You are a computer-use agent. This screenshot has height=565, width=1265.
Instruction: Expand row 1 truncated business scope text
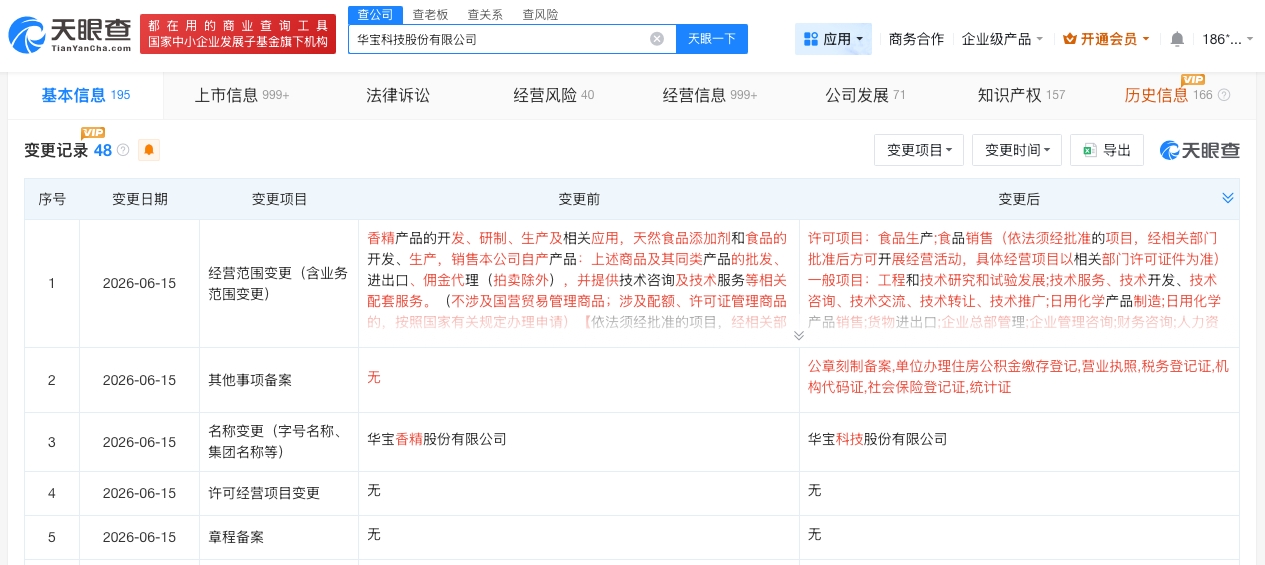coord(798,335)
